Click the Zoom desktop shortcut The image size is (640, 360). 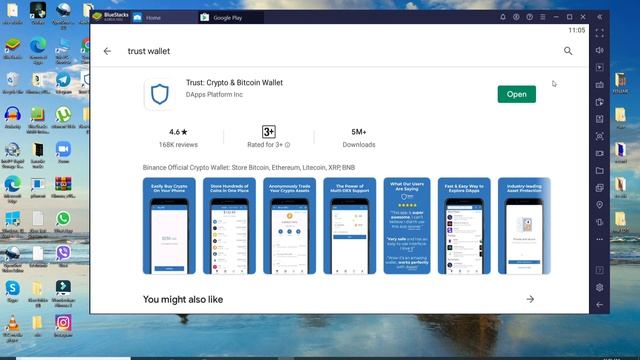click(63, 152)
